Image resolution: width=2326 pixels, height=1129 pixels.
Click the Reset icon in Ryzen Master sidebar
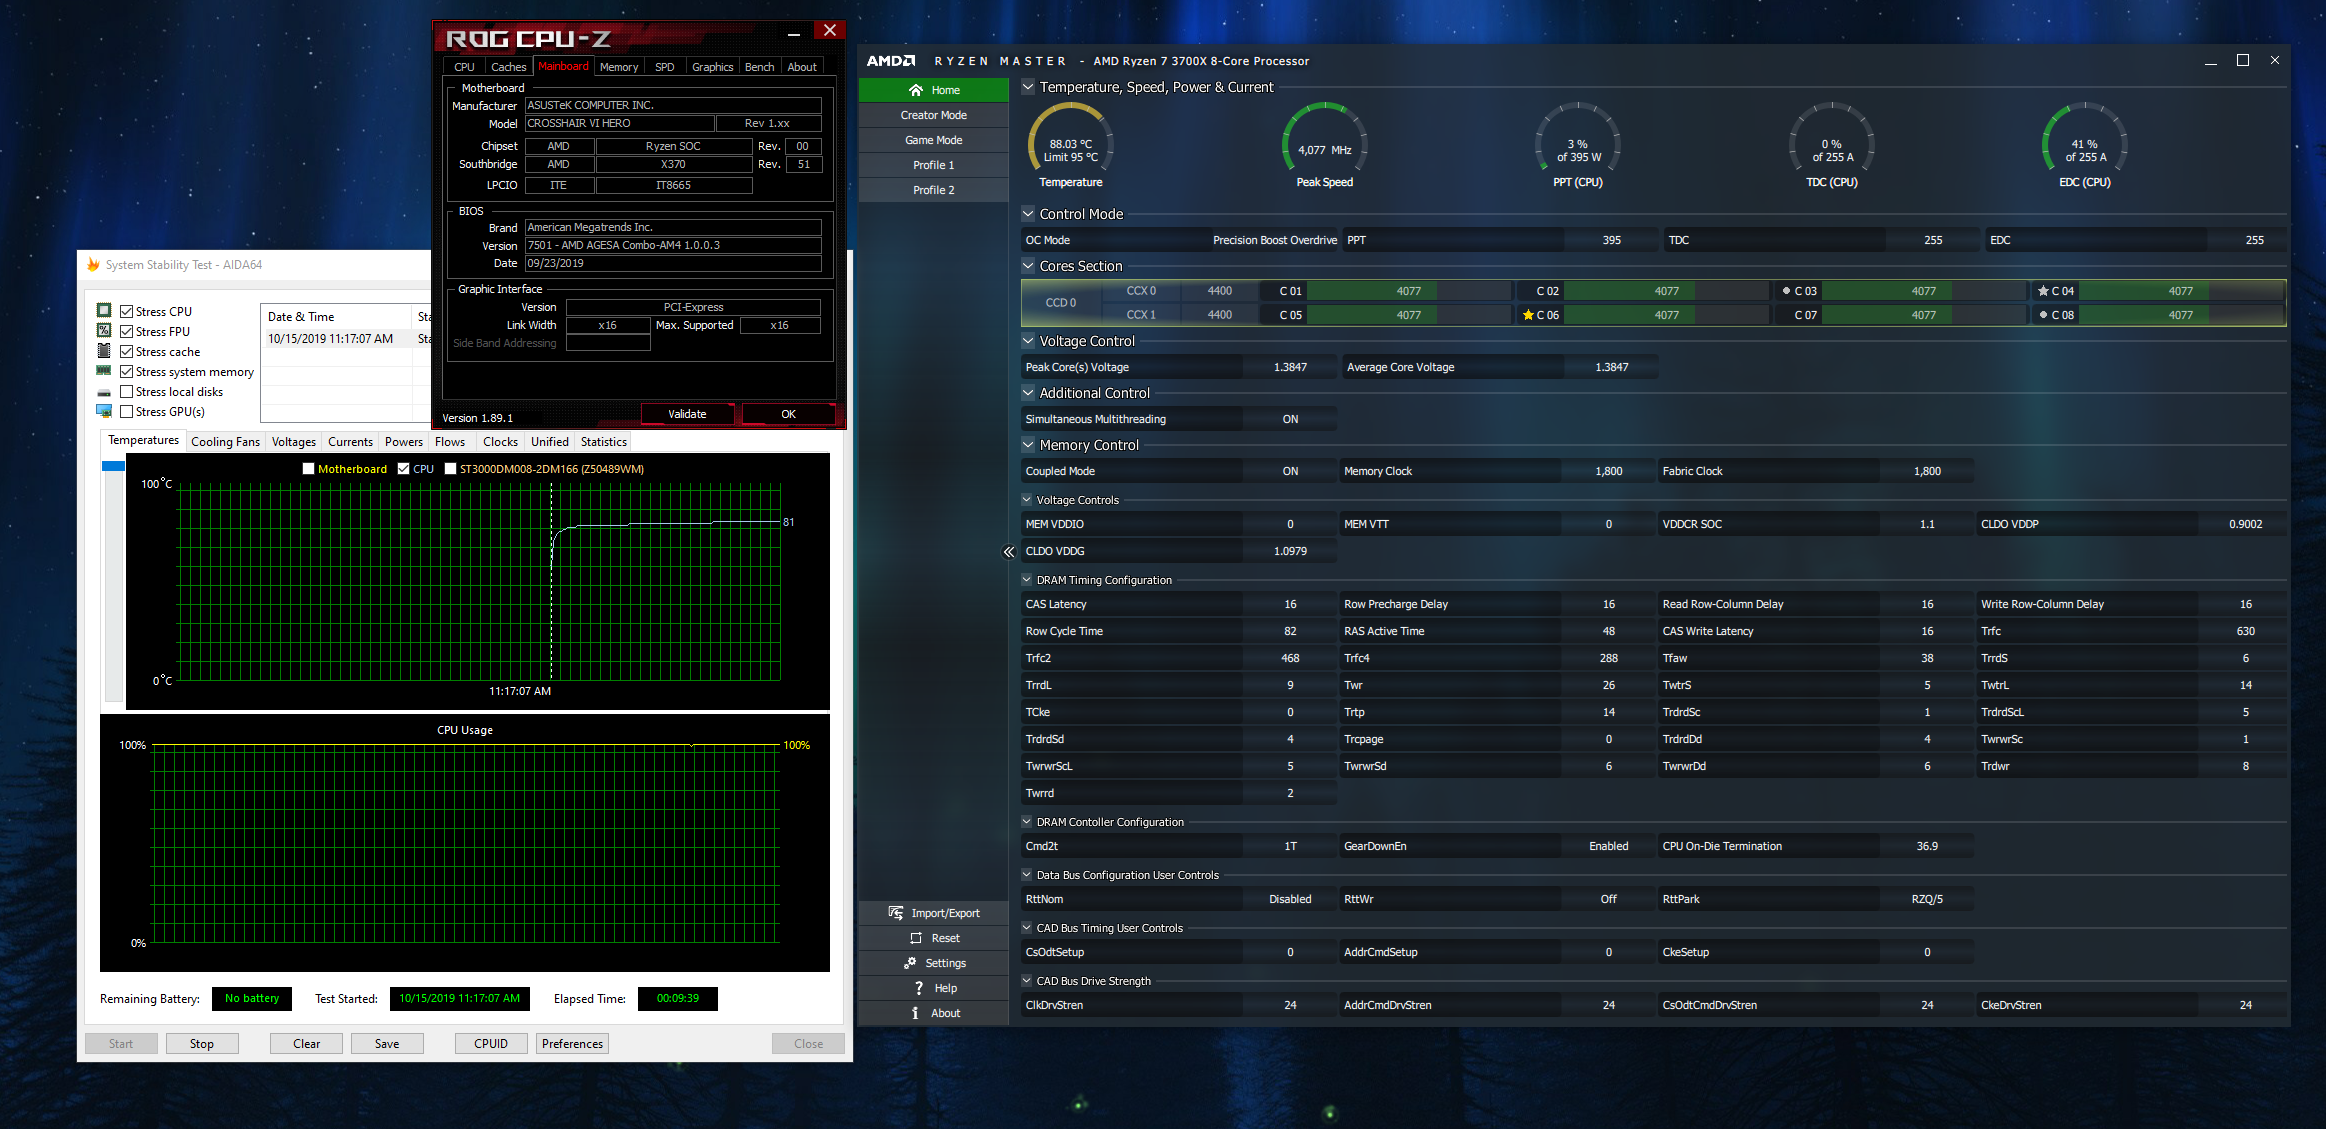click(x=916, y=938)
